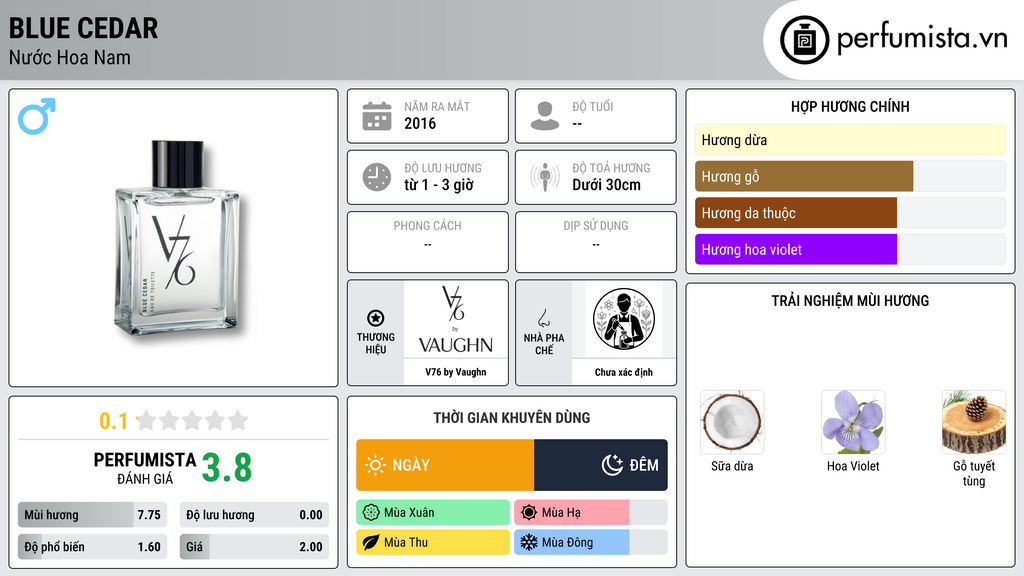Click the BLUE CEDAR title
Screen dimensions: 1024x576
[84, 28]
